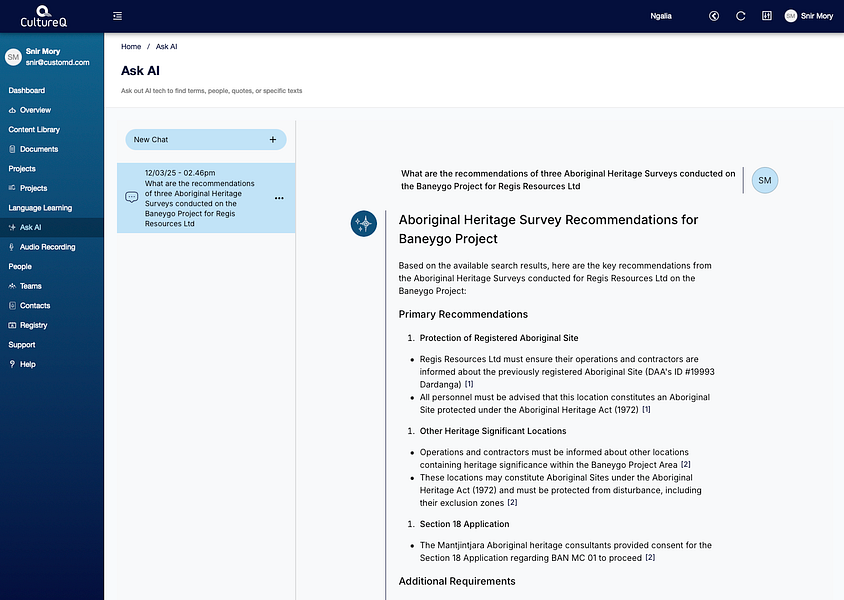844x600 pixels.
Task: Click sidebar profile avatar SM
Action: click(13, 57)
